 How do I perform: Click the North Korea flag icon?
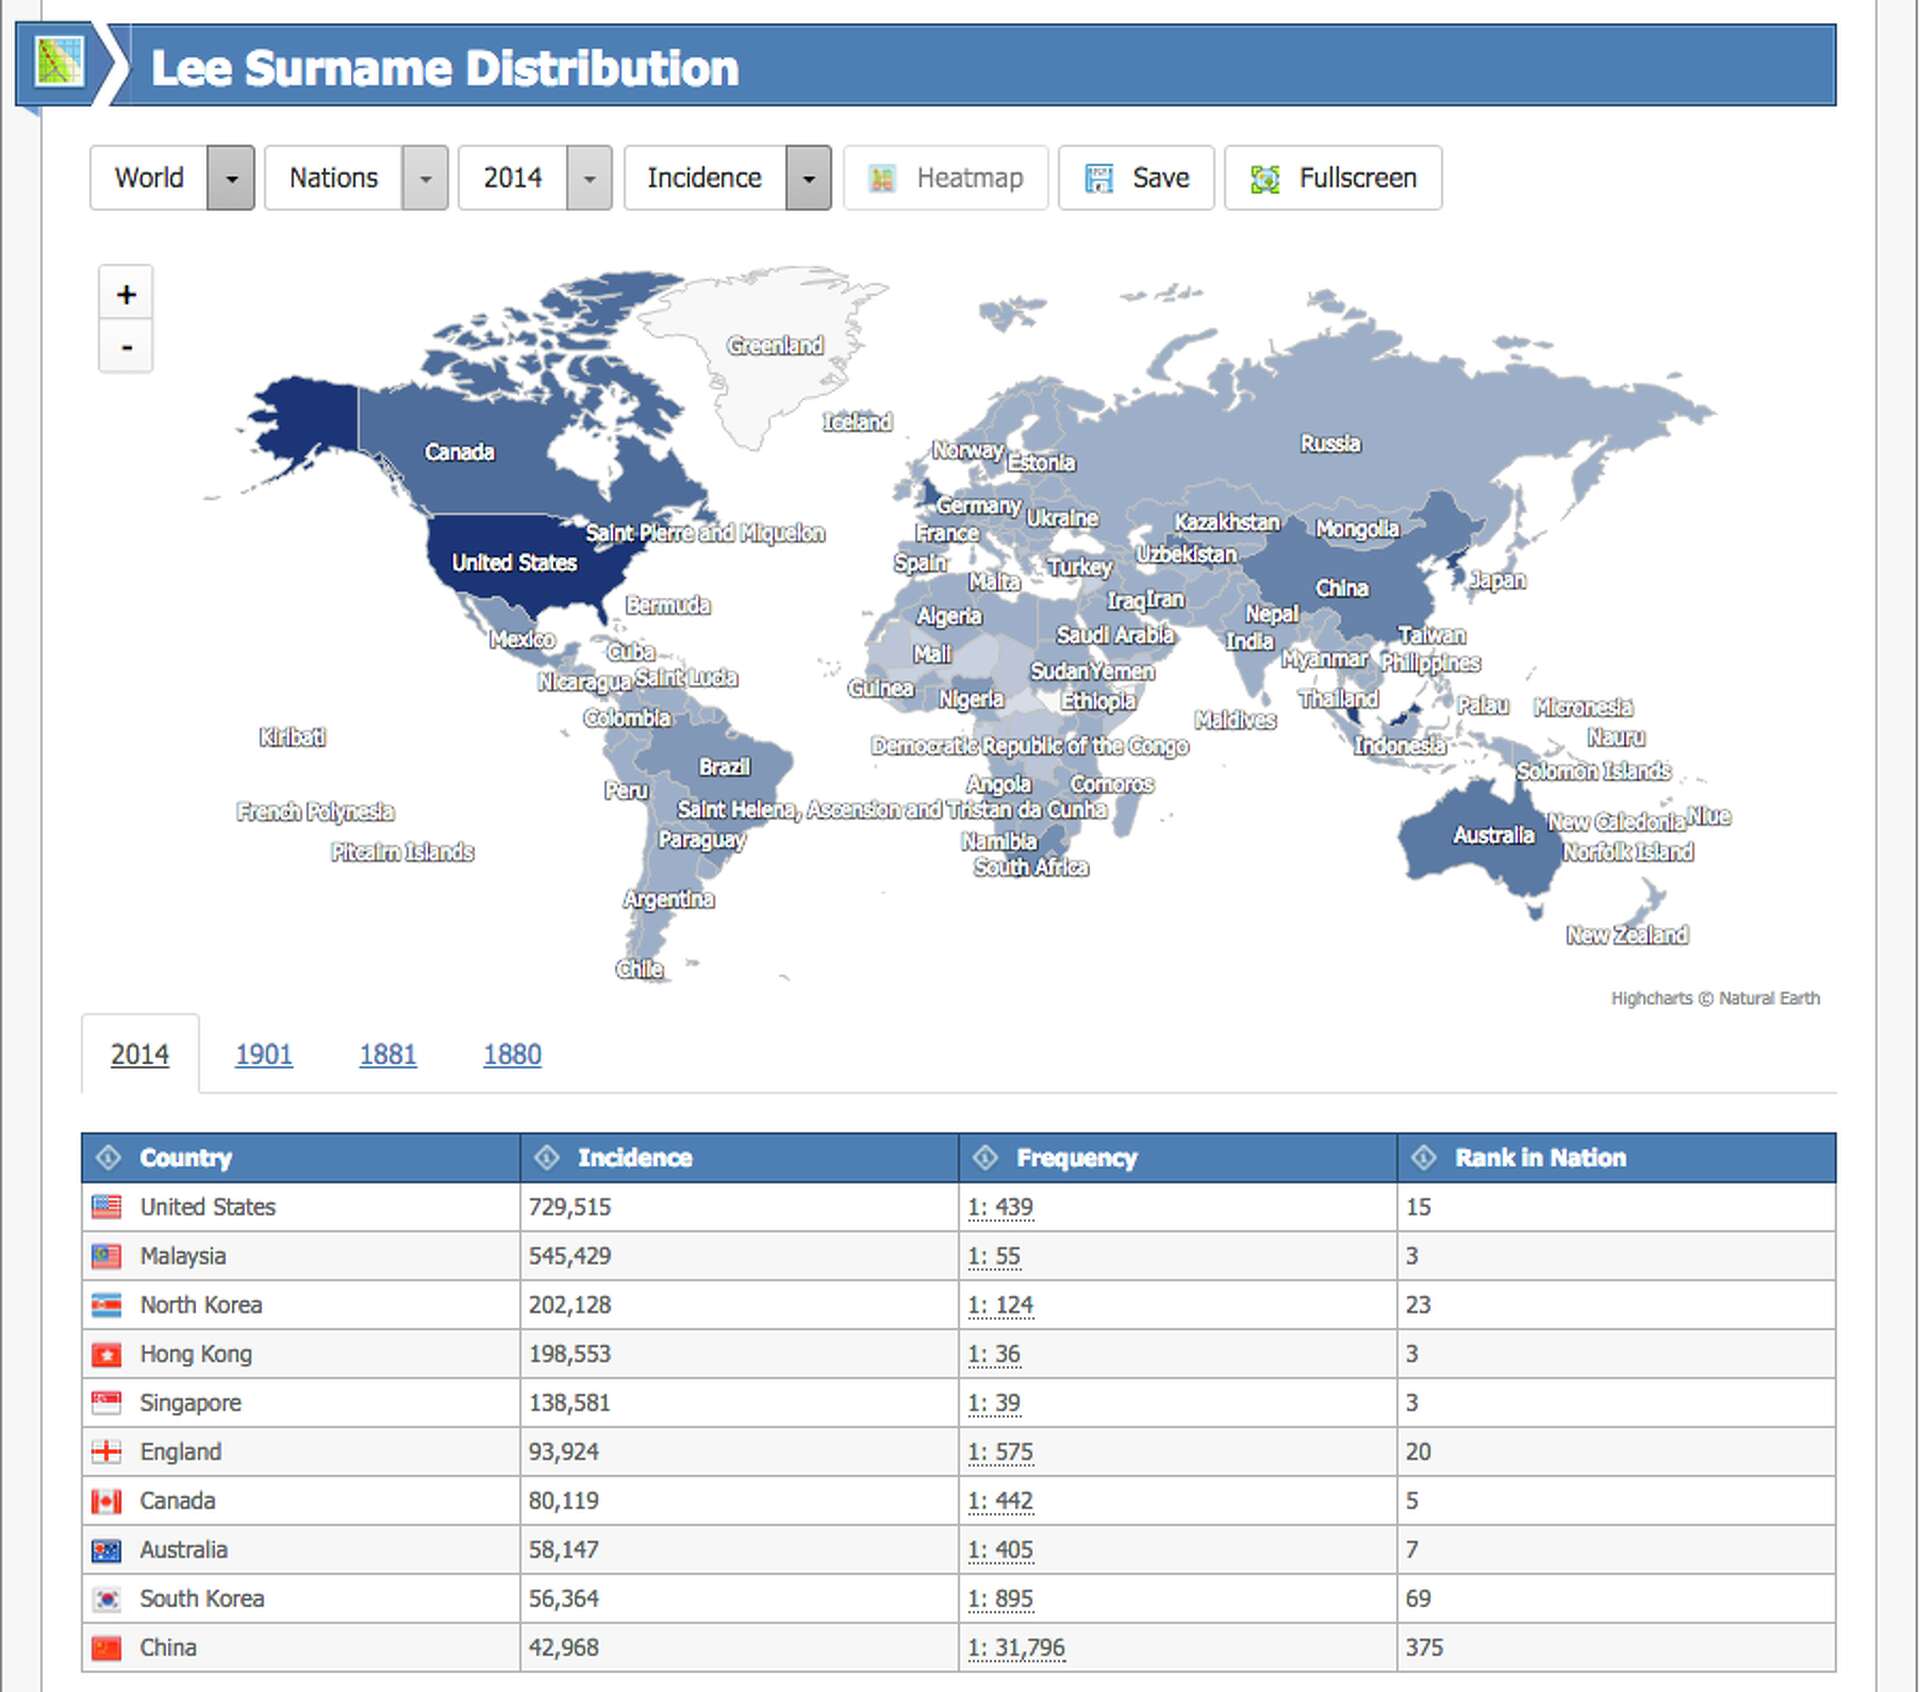tap(106, 1305)
